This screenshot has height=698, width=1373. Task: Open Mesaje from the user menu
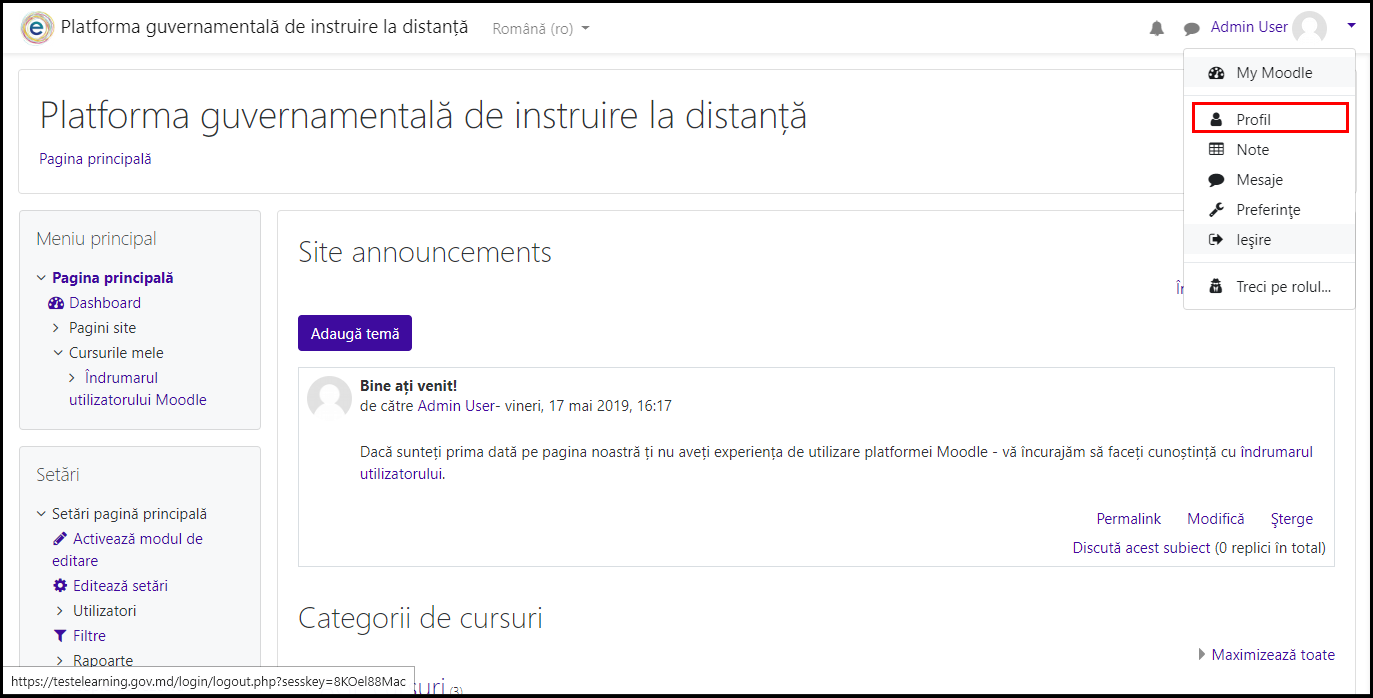coord(1269,180)
